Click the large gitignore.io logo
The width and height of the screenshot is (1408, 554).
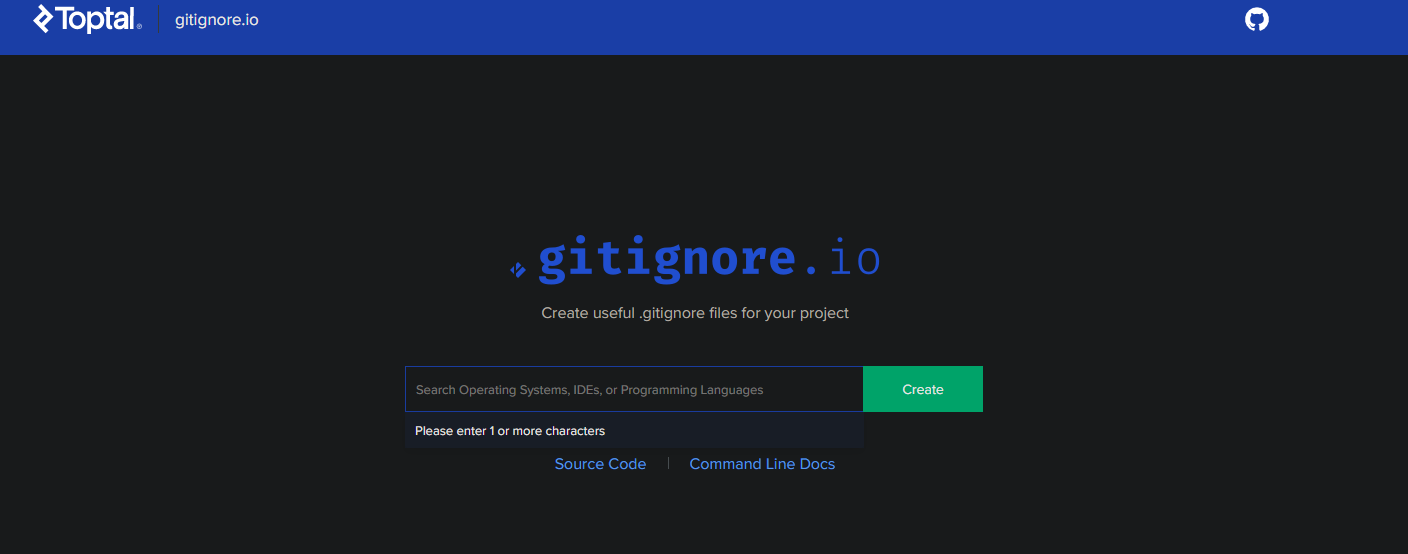695,258
